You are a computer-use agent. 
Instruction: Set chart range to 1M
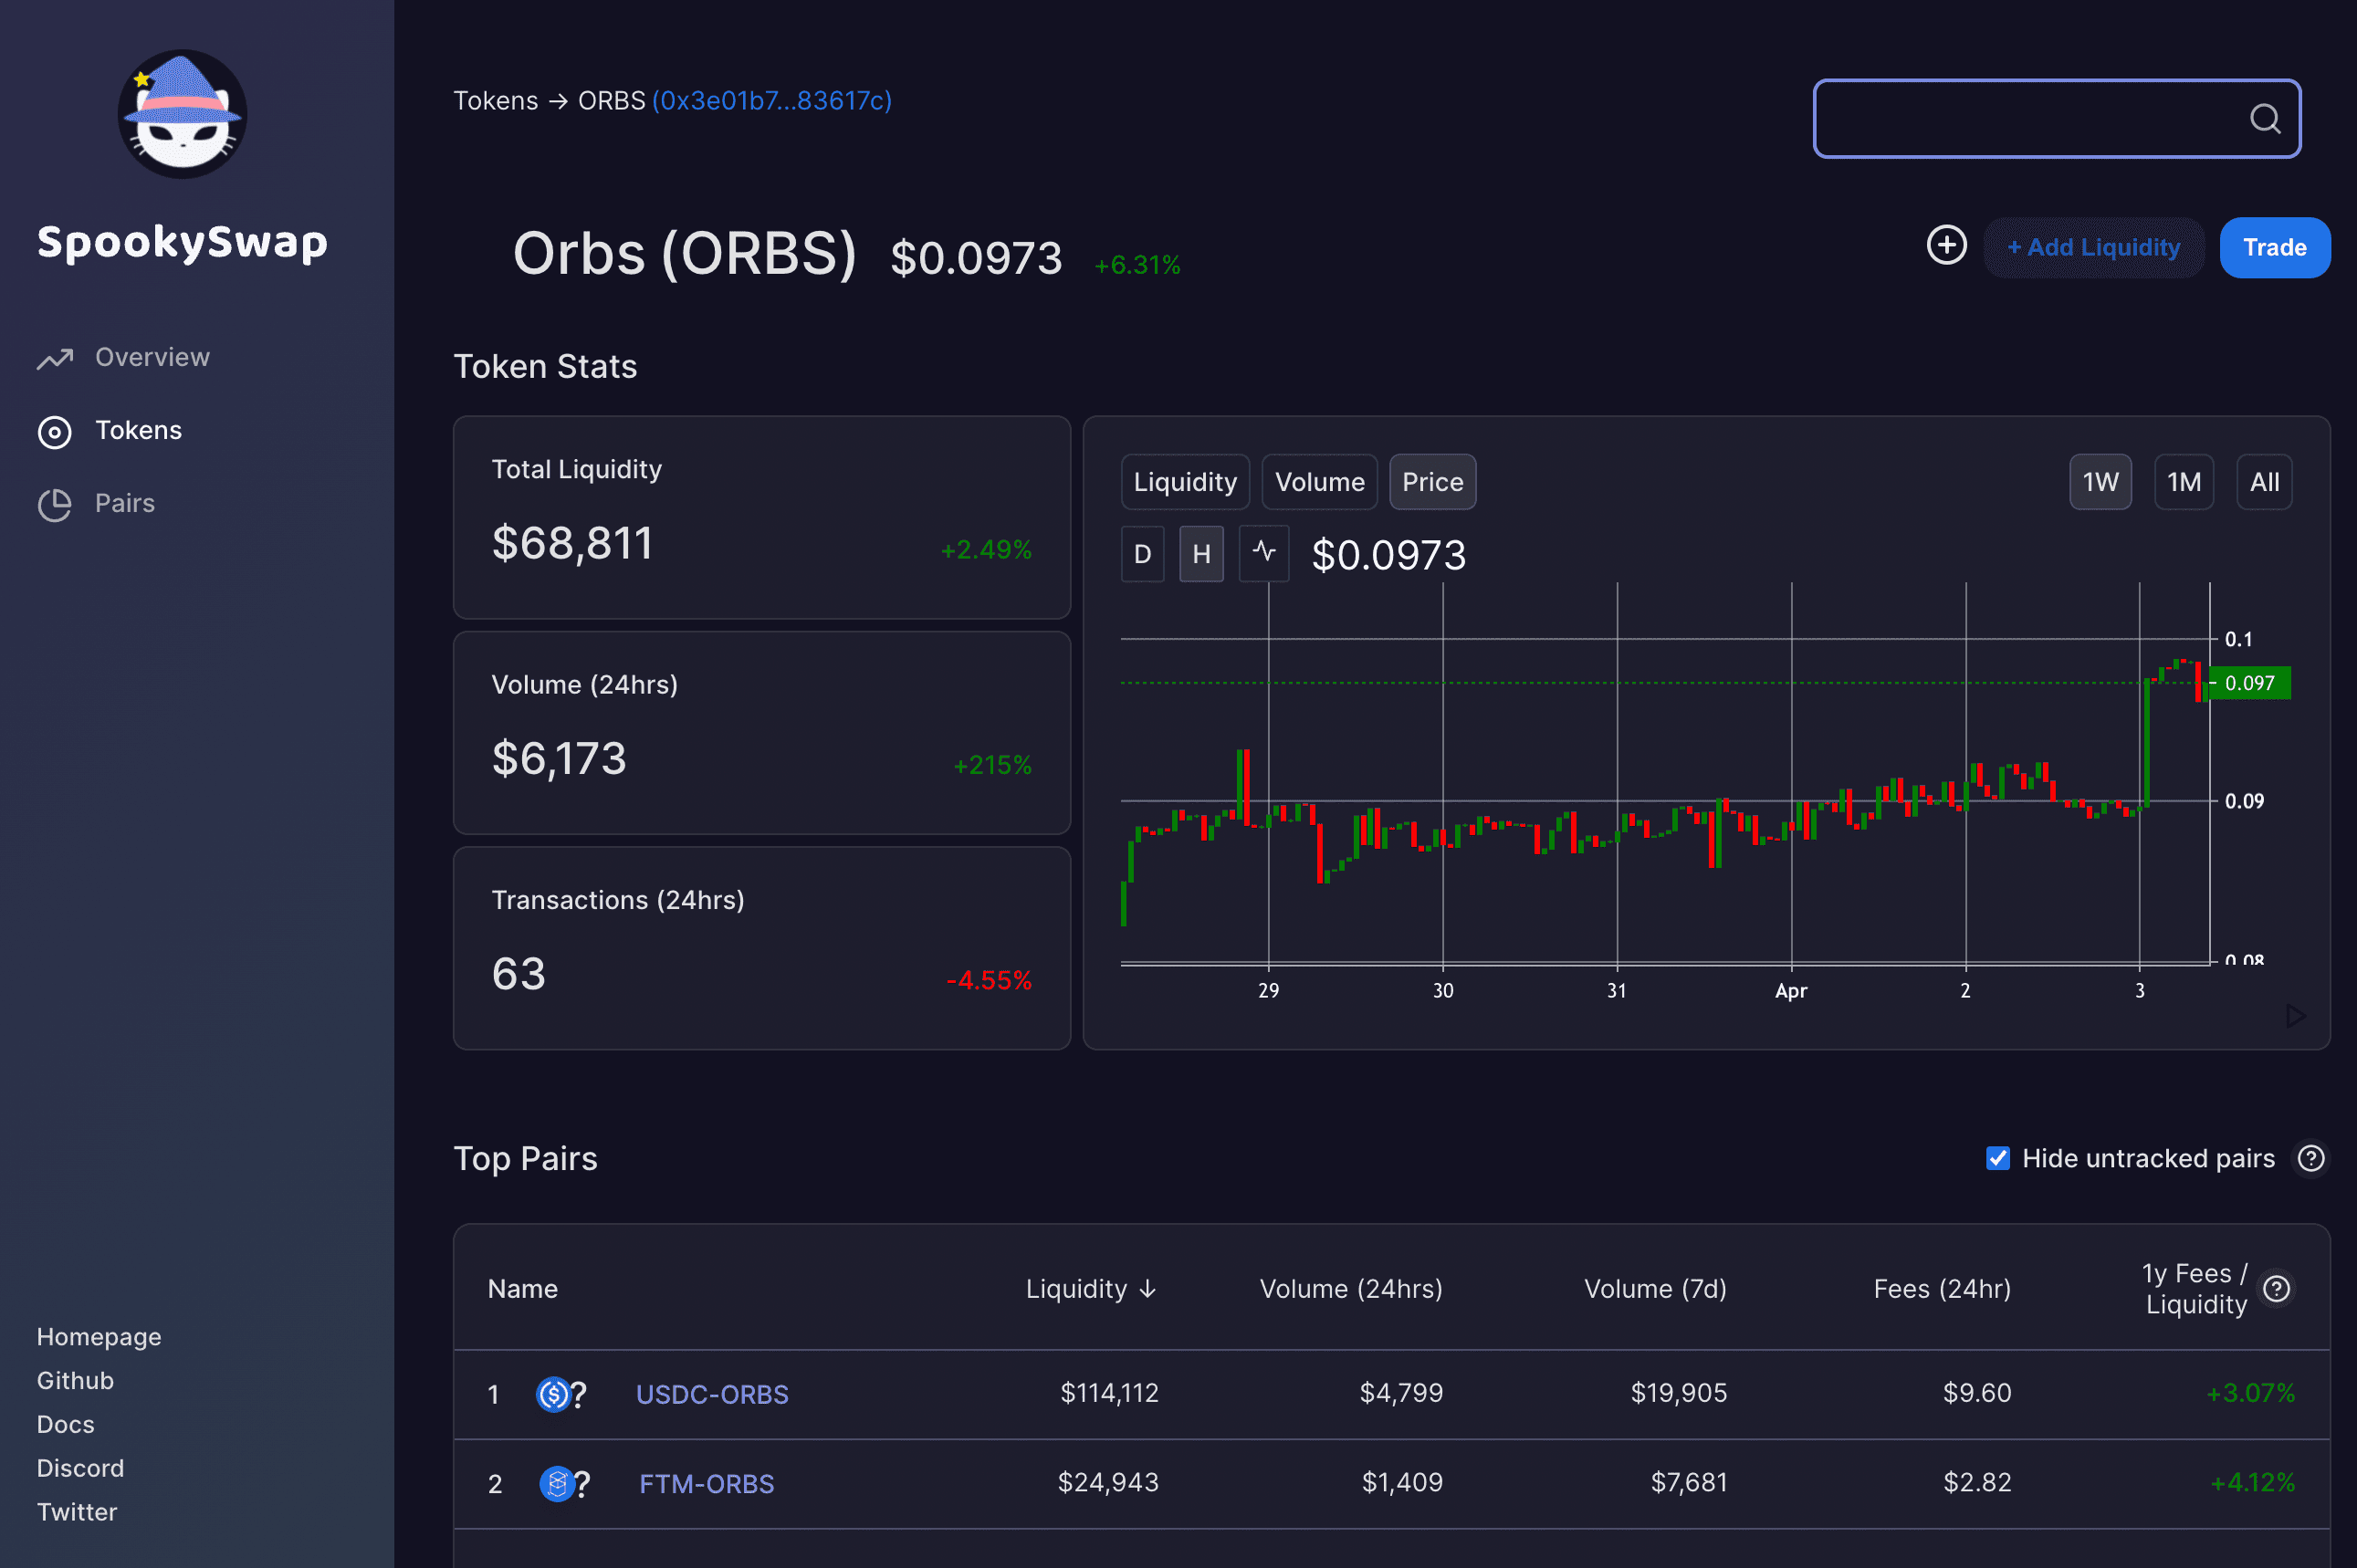coord(2184,482)
